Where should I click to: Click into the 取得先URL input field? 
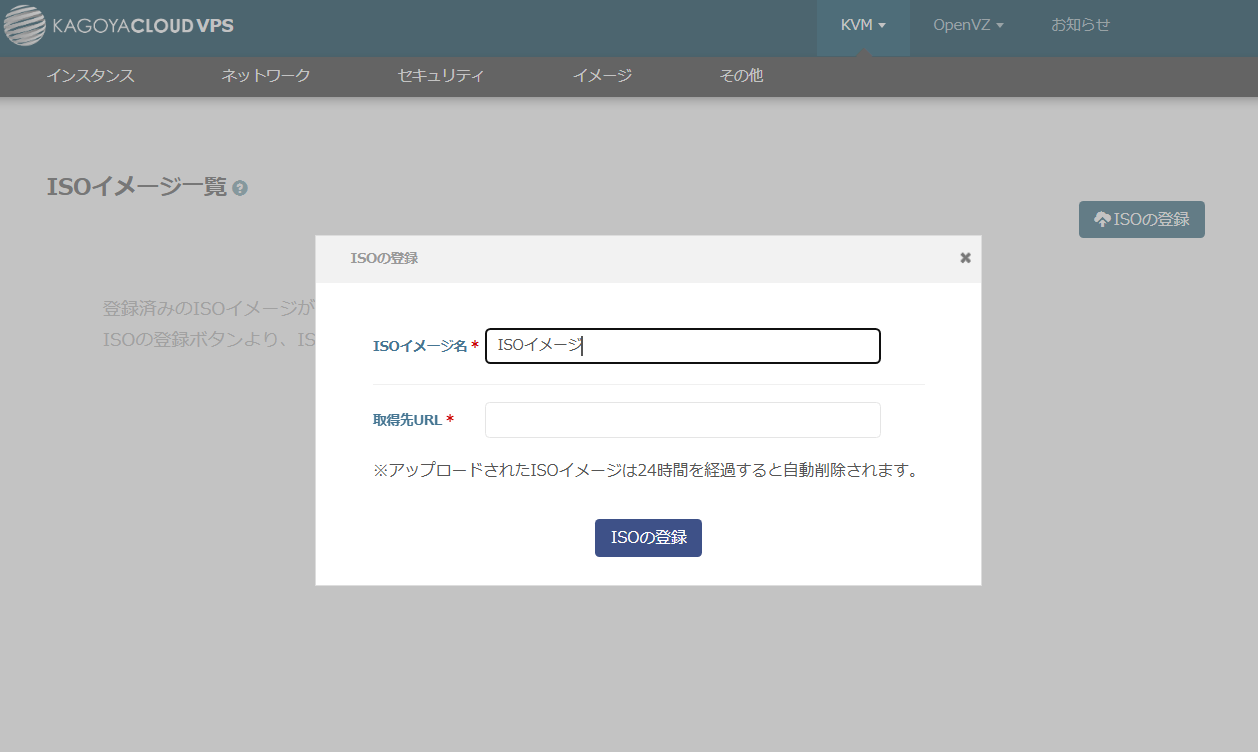[682, 420]
